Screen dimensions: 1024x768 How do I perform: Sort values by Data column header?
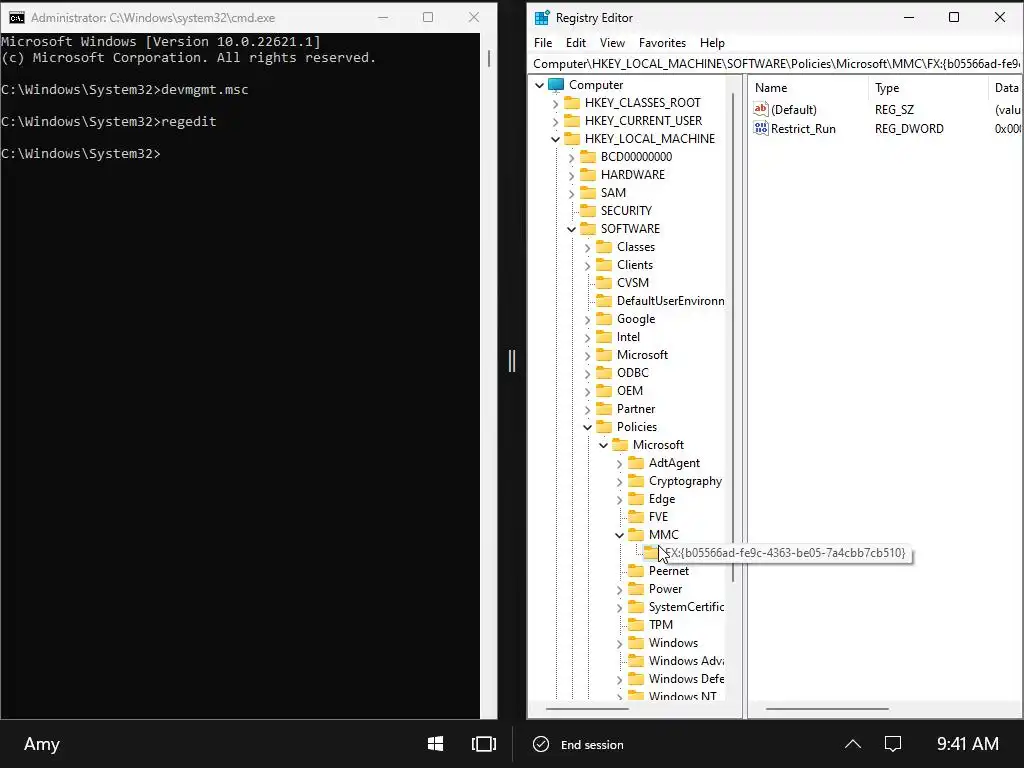1006,88
